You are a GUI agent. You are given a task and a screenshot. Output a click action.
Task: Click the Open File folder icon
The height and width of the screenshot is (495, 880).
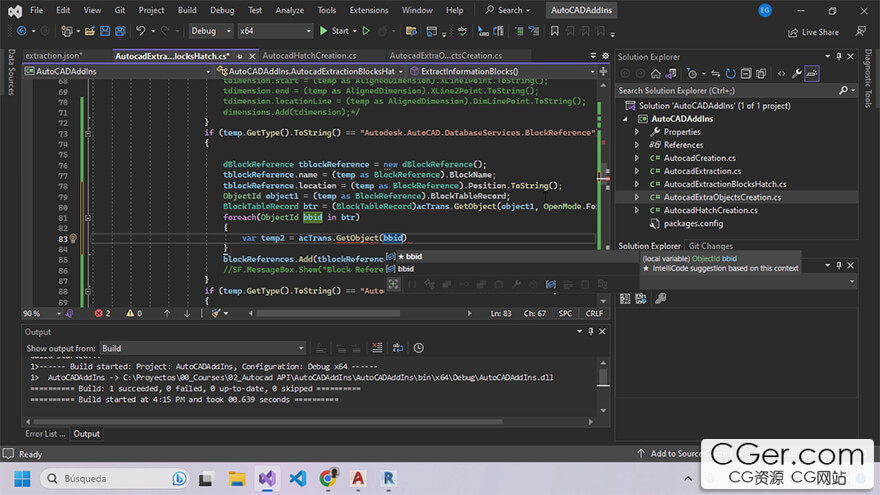90,31
